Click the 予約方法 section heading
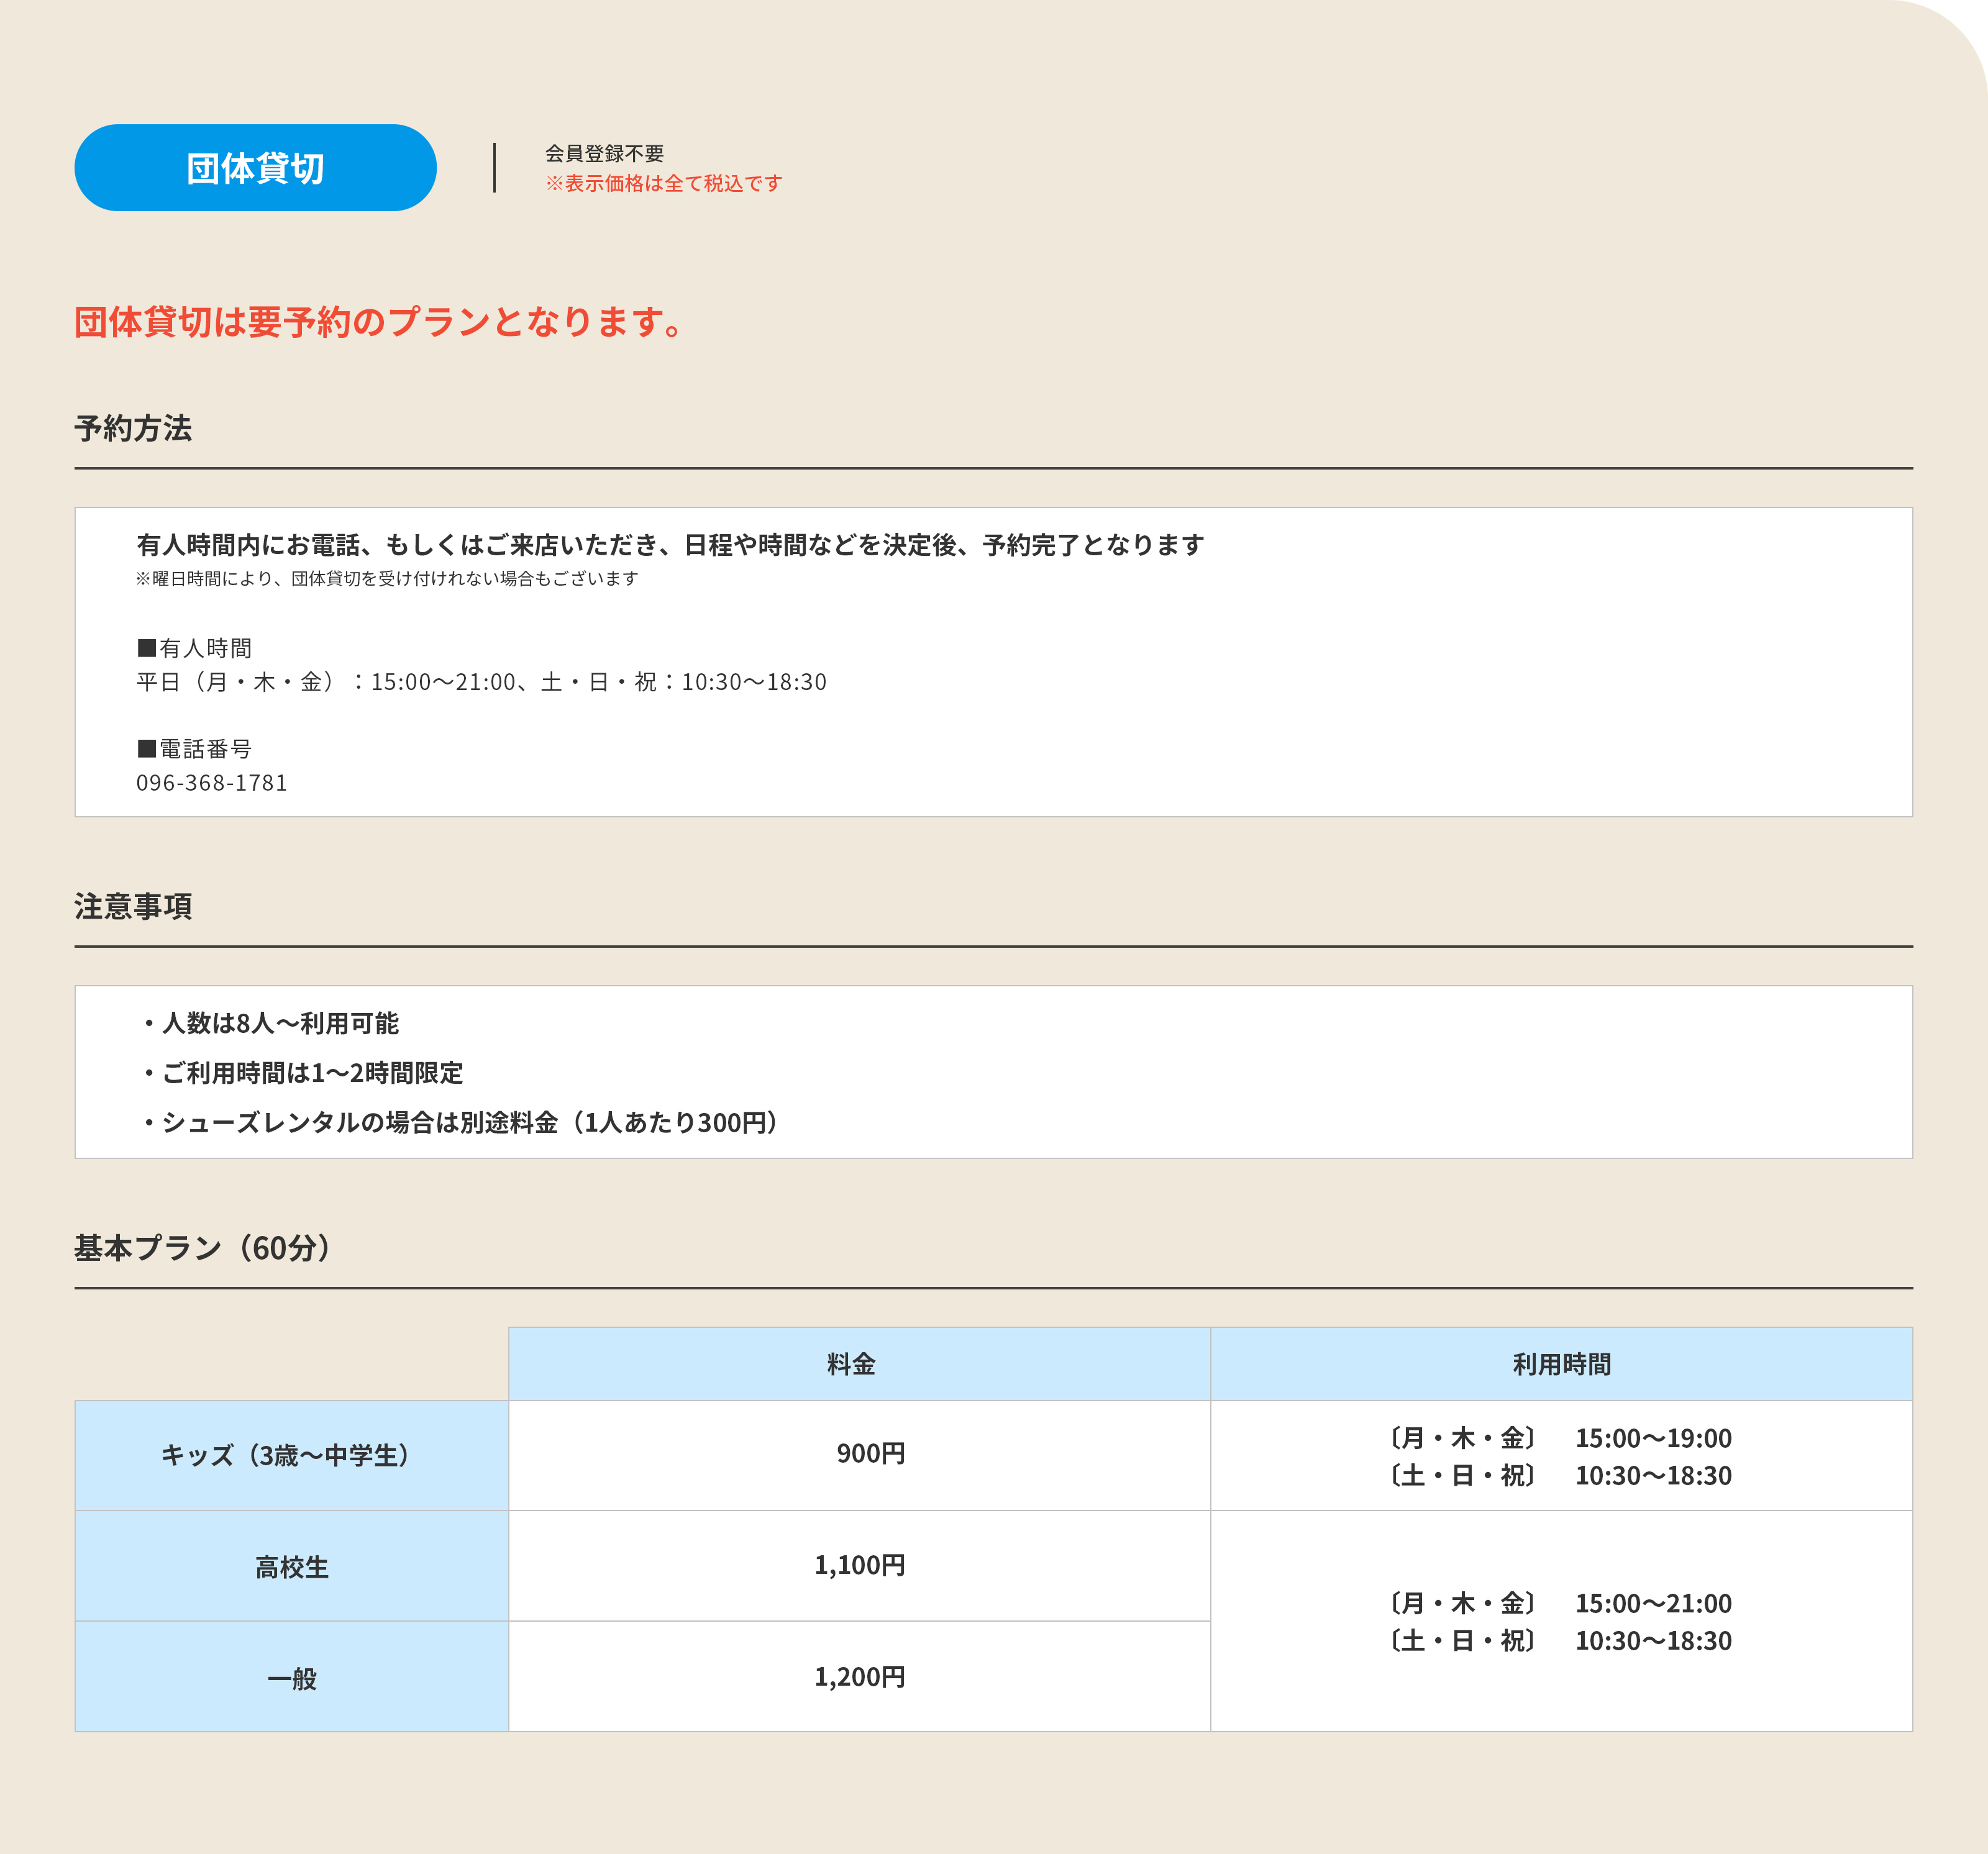The height and width of the screenshot is (1854, 1988). pos(133,428)
